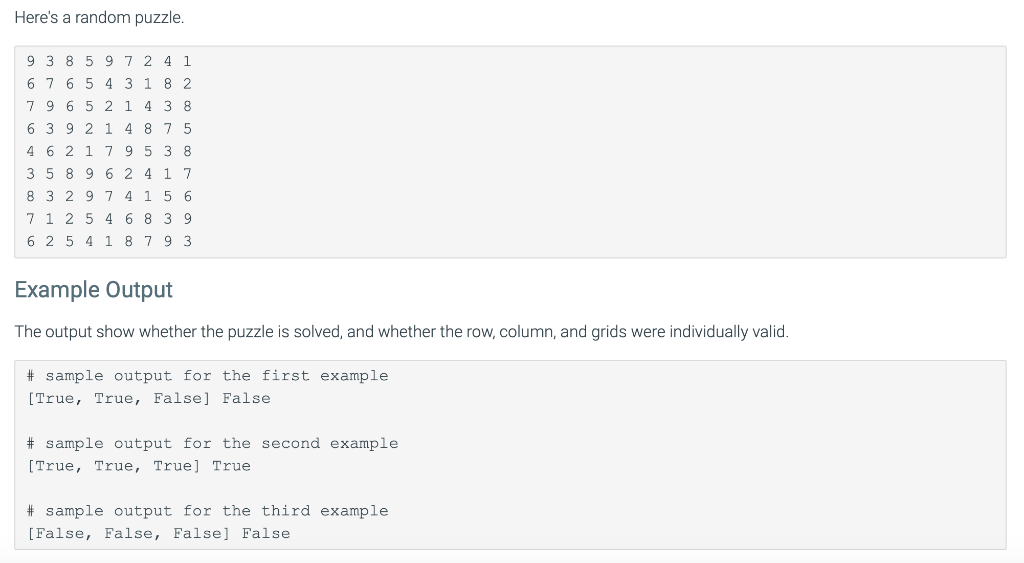Viewport: 1024px width, 563px height.
Task: Click the puzzle row '4 6 2 1 7 9 5 3 8'
Action: [x=109, y=152]
